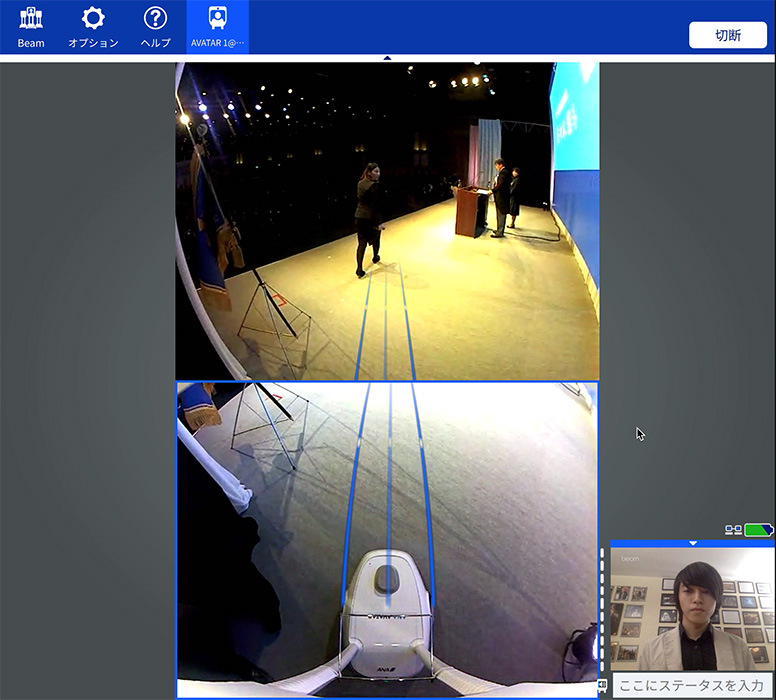Adjust the dashed volume slider beside webcam
776x700 pixels.
(602, 610)
